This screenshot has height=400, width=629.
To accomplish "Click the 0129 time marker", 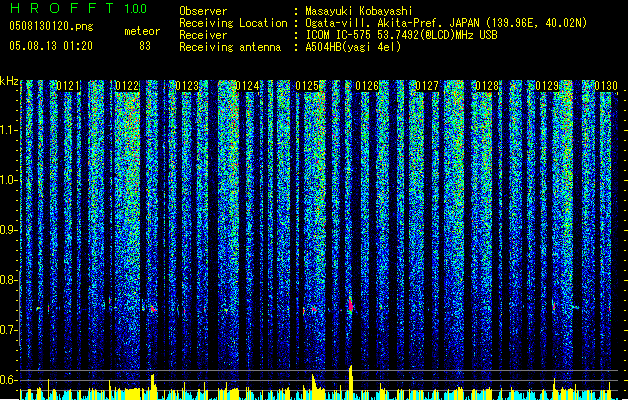I will click(x=547, y=86).
